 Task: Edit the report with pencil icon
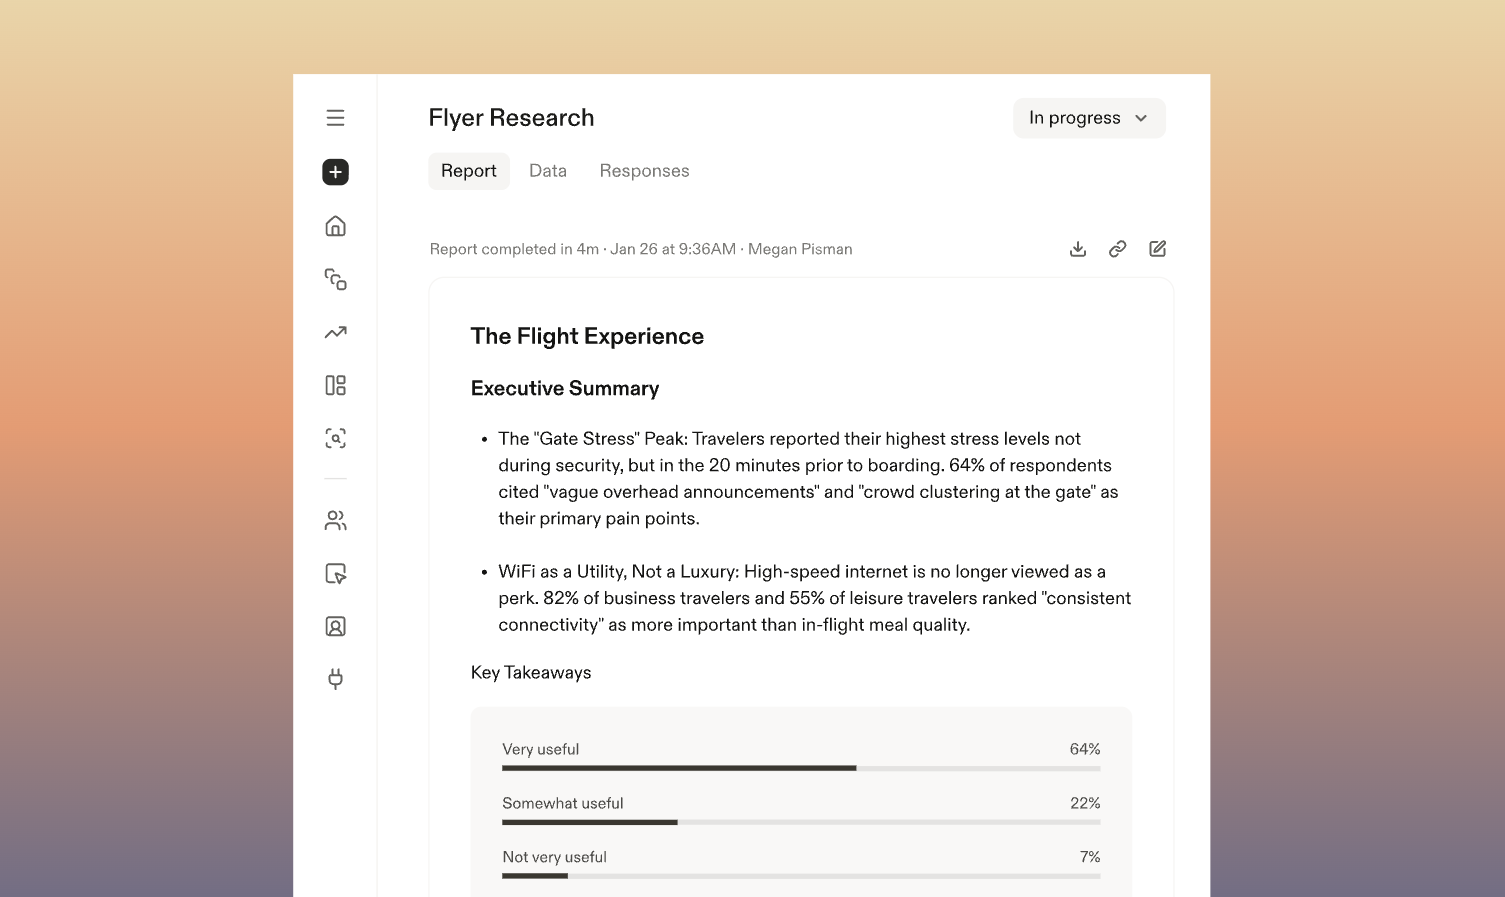(x=1157, y=249)
